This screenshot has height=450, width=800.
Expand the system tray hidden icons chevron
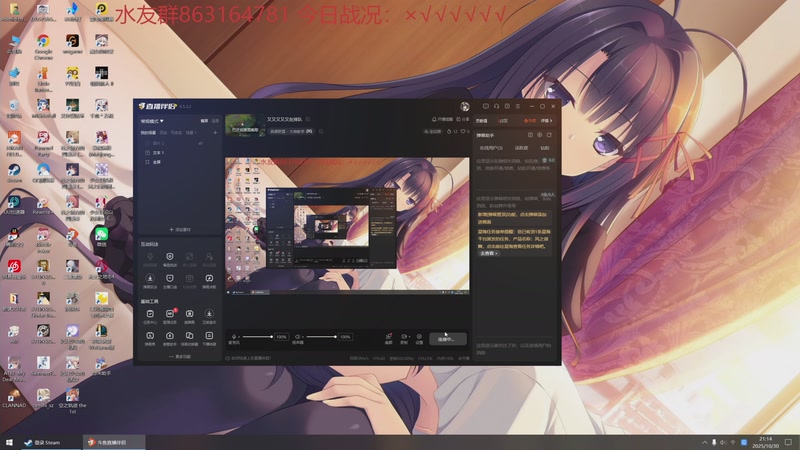(705, 442)
